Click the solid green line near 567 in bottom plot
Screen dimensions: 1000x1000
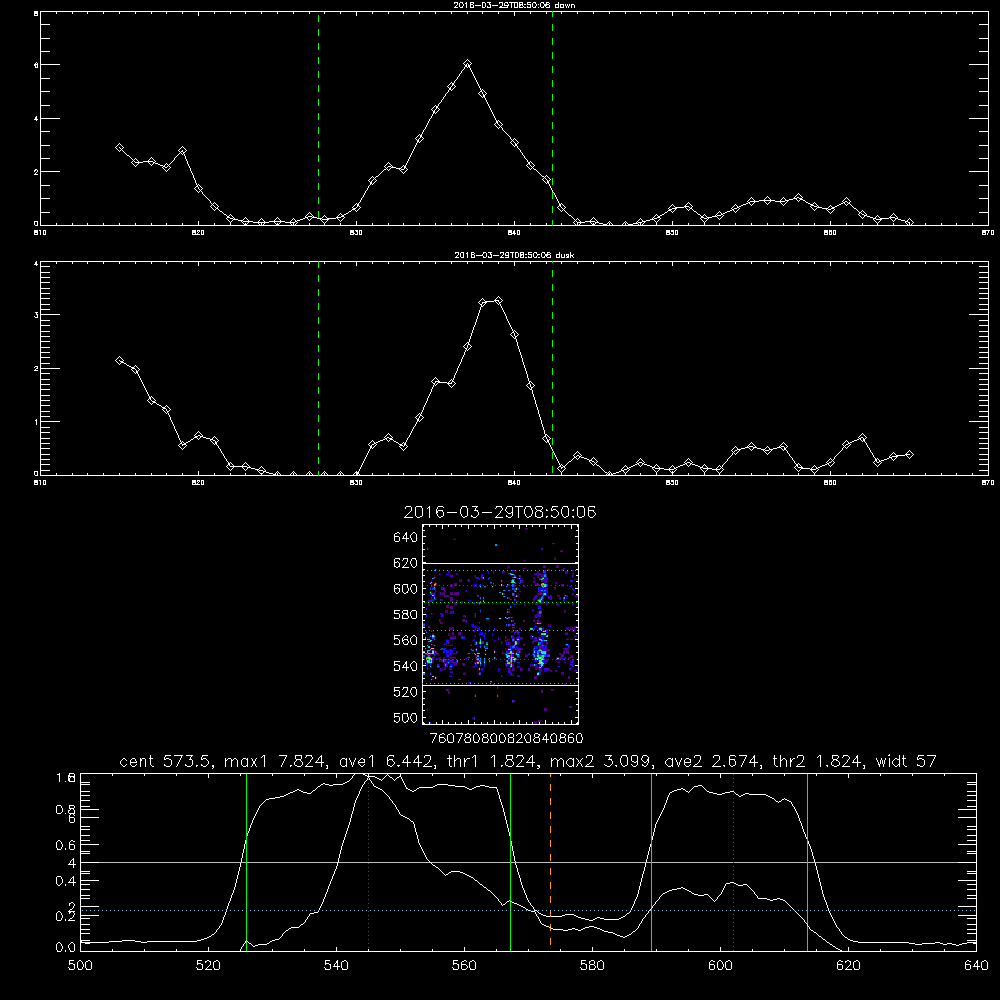click(x=510, y=861)
